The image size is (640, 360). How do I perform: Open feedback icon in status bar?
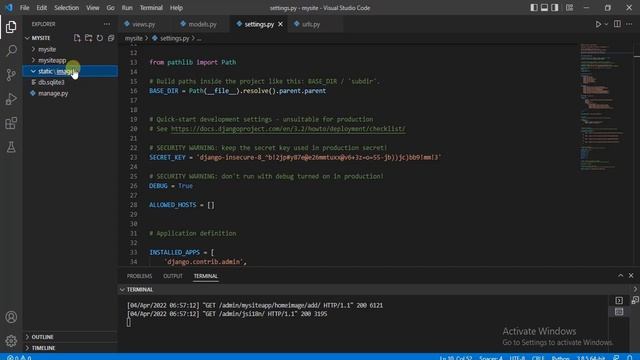(616, 358)
